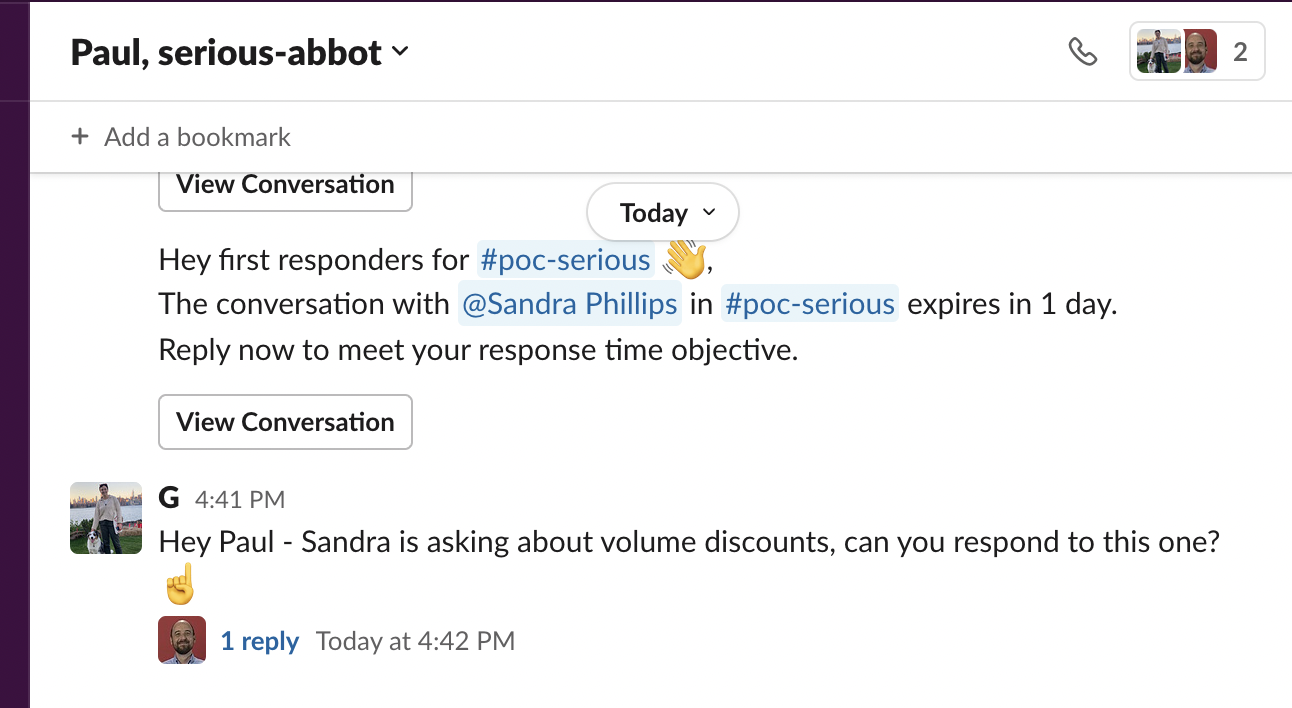Start a call with the phone icon
This screenshot has width=1292, height=708.
tap(1082, 52)
